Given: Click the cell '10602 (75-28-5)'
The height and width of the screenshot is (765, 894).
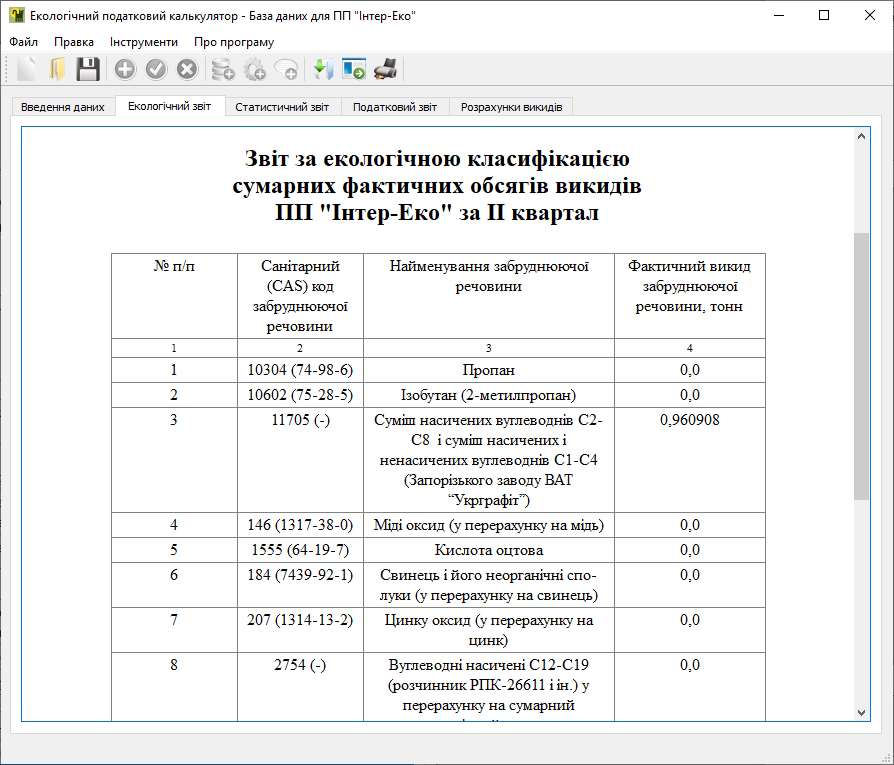Looking at the screenshot, I should point(300,395).
